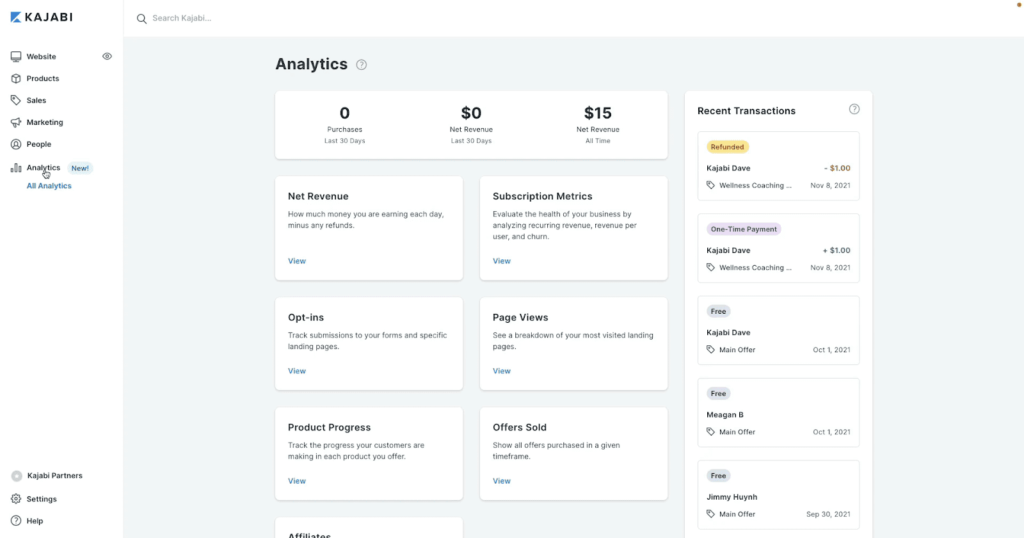The image size is (1024, 538).
Task: Click the Subscription Metrics card title
Action: pos(543,197)
